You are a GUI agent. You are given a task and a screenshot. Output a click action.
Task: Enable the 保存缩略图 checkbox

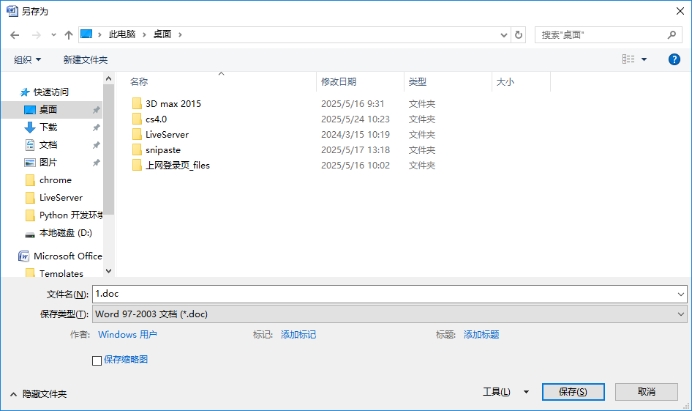[97, 359]
